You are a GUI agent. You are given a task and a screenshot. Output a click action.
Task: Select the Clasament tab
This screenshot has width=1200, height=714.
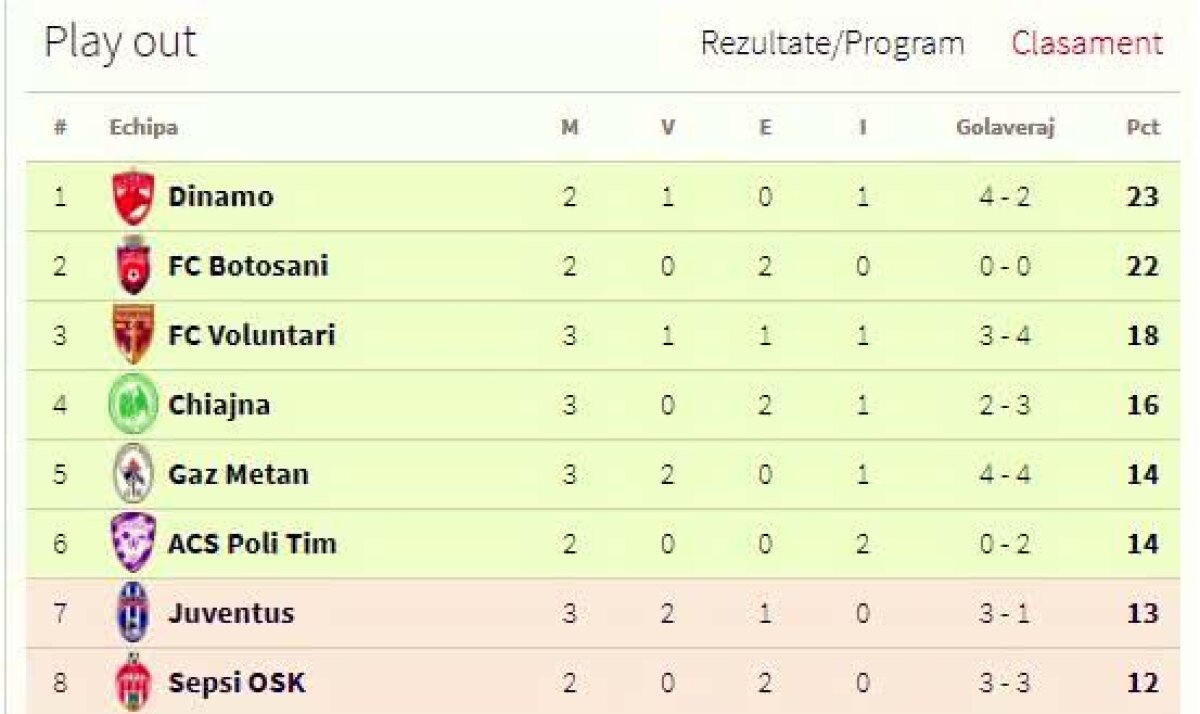[1087, 43]
